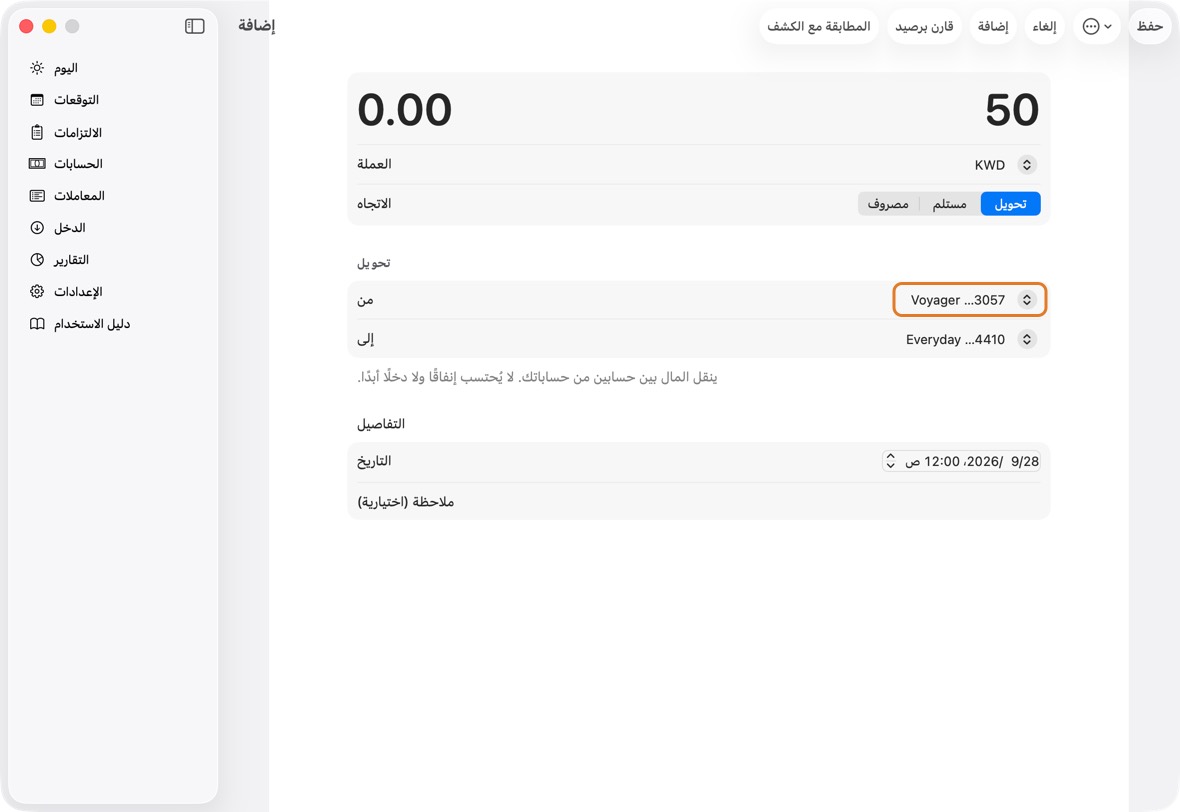Screen dimensions: 1180x812
Task: Click the الاتجاه direction label
Action: pyautogui.click(x=374, y=203)
